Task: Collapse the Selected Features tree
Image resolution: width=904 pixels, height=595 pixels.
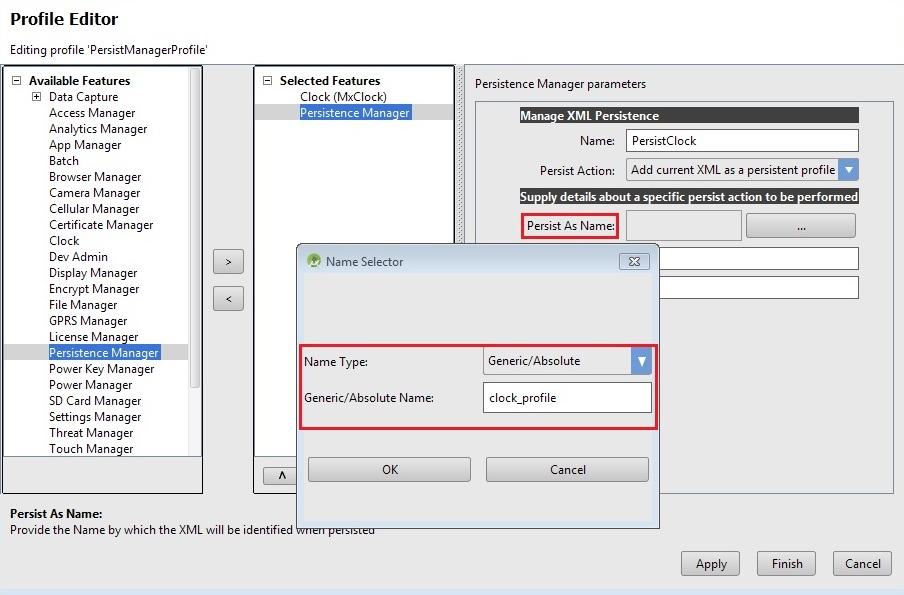Action: [267, 81]
